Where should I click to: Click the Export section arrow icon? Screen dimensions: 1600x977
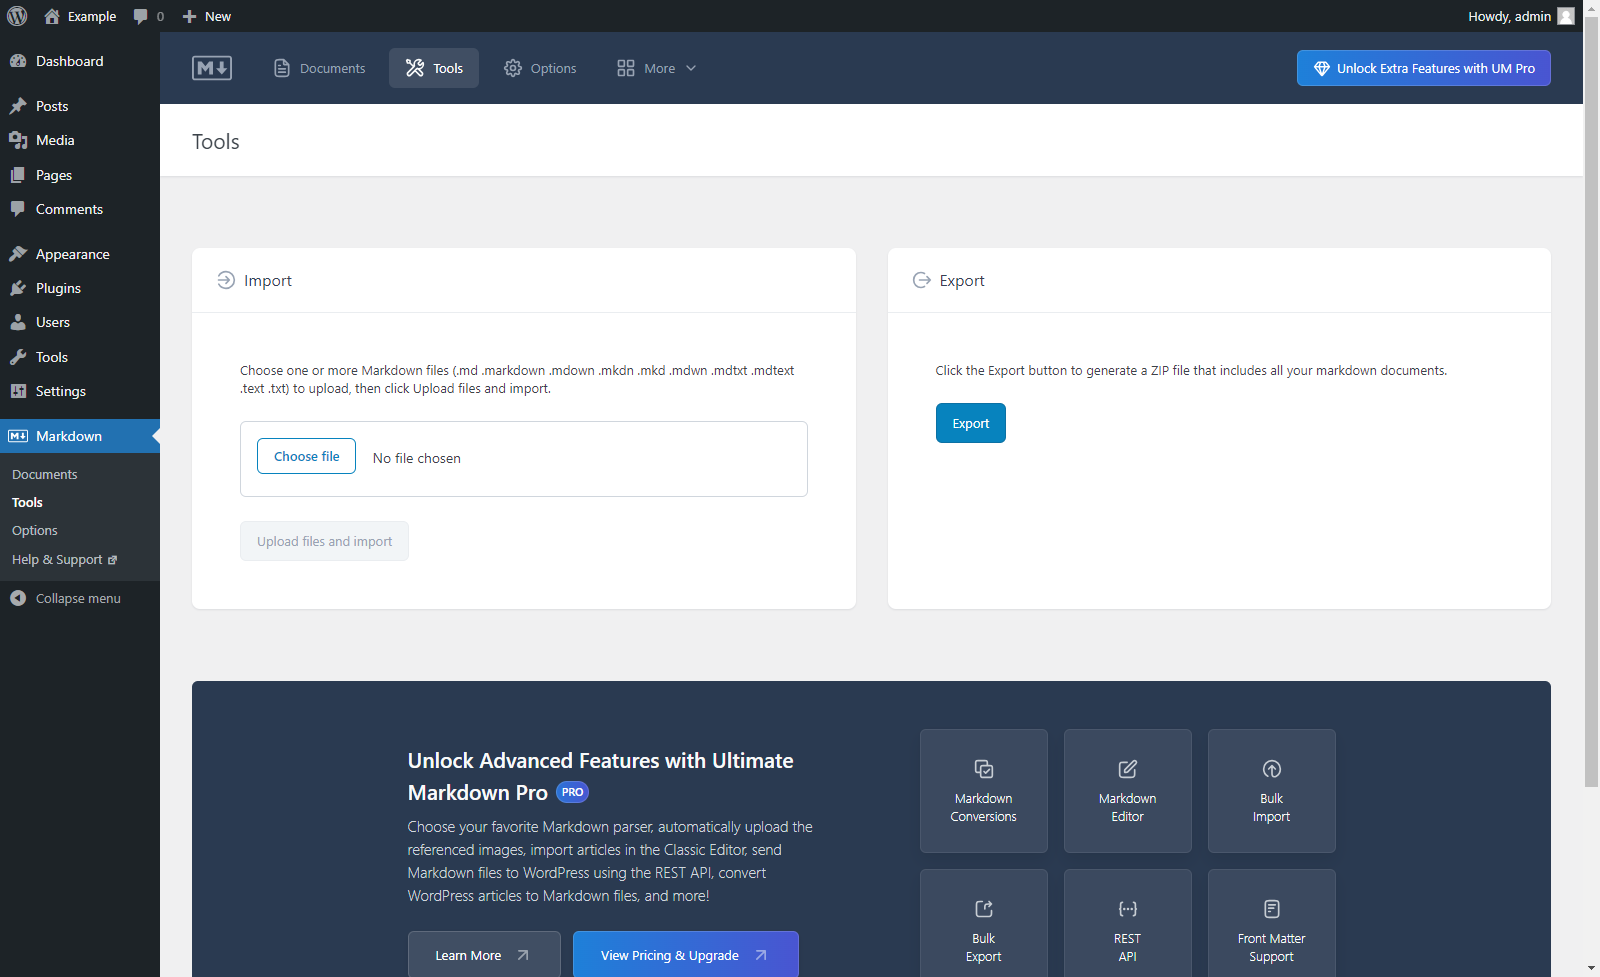pyautogui.click(x=921, y=280)
